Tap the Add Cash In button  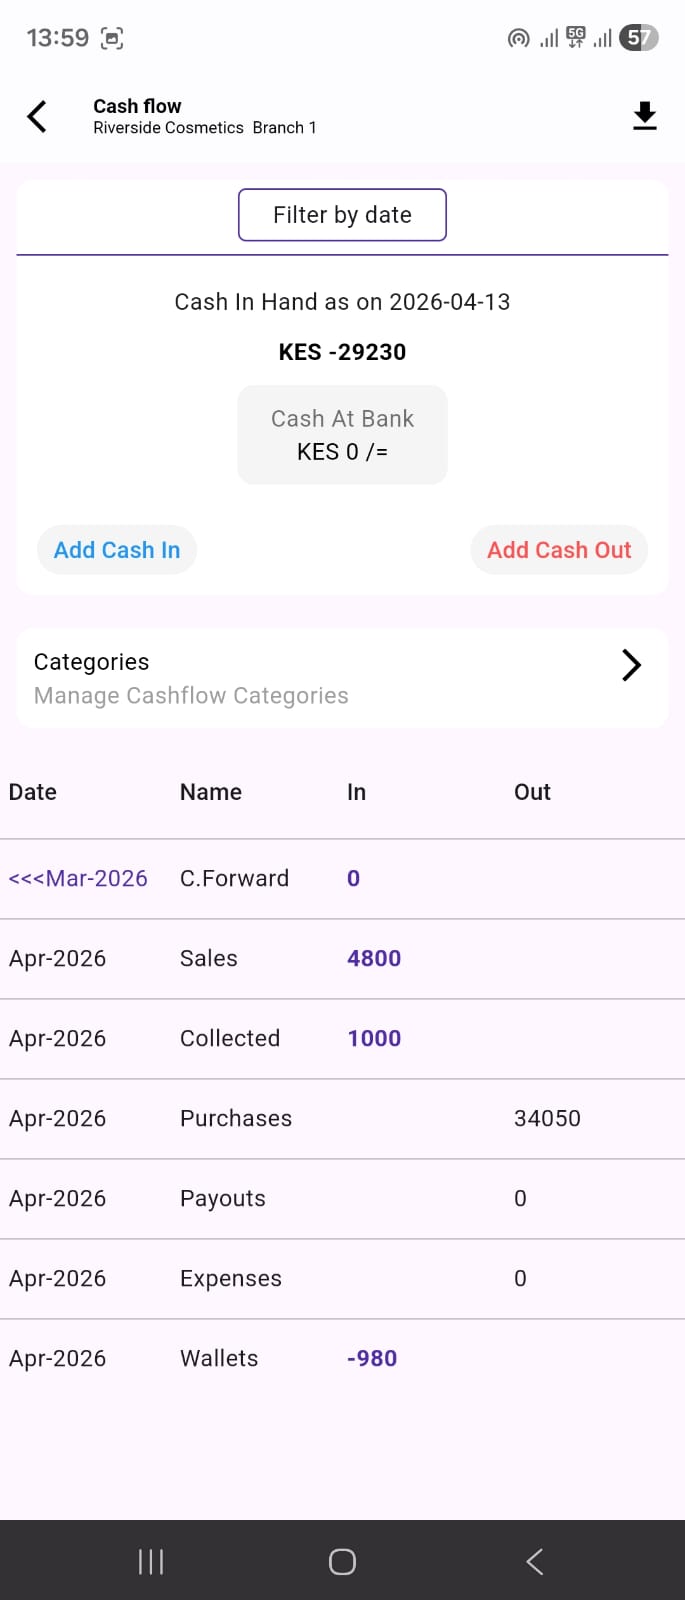[x=116, y=549]
